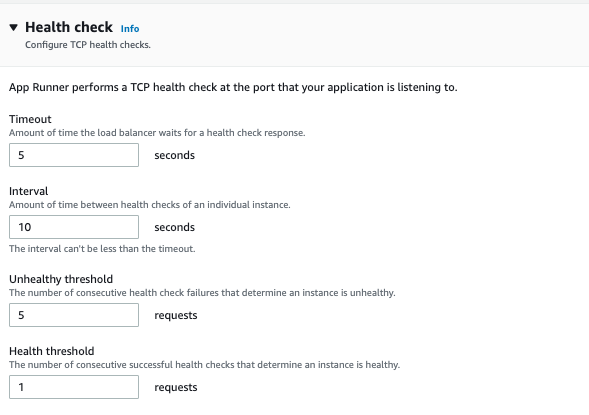
Task: Click the 'Configure TCP health checks' subtitle
Action: tap(88, 45)
